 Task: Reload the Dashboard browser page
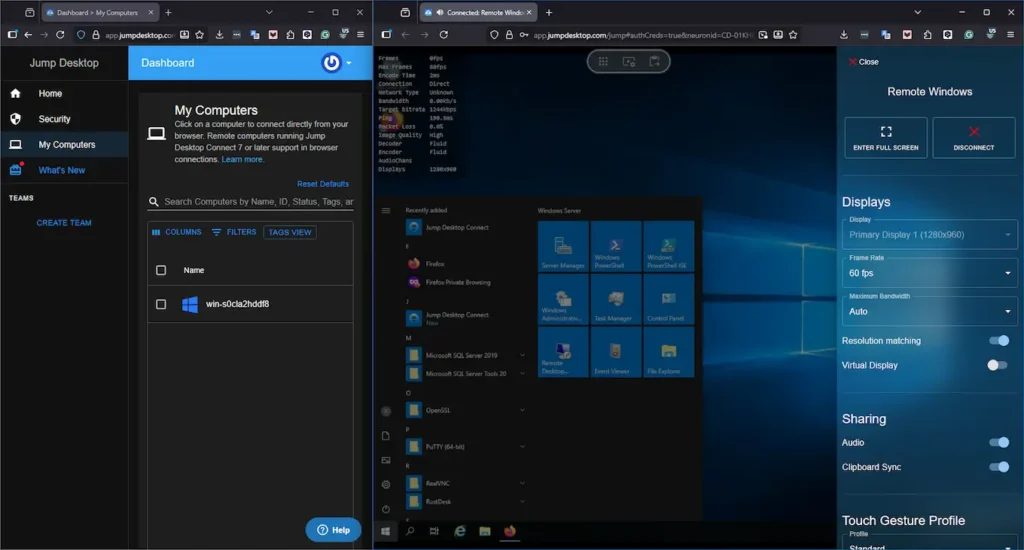(60, 35)
